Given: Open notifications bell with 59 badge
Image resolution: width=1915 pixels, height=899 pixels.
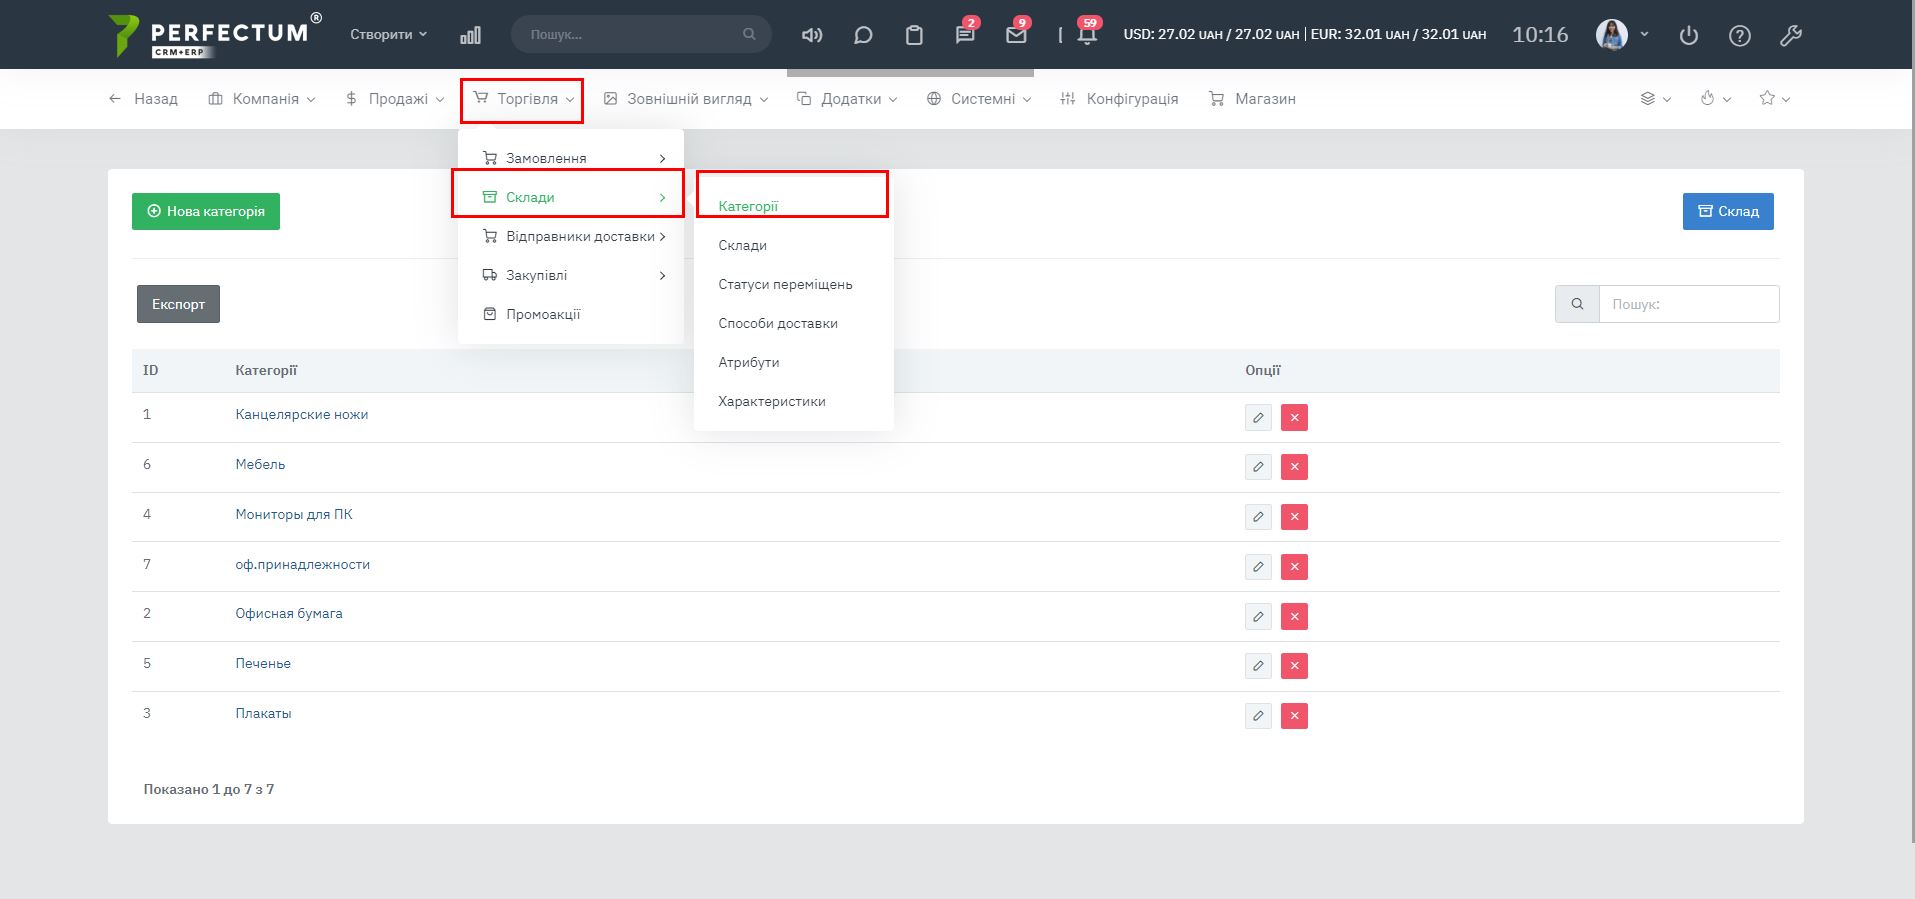Looking at the screenshot, I should pyautogui.click(x=1087, y=35).
